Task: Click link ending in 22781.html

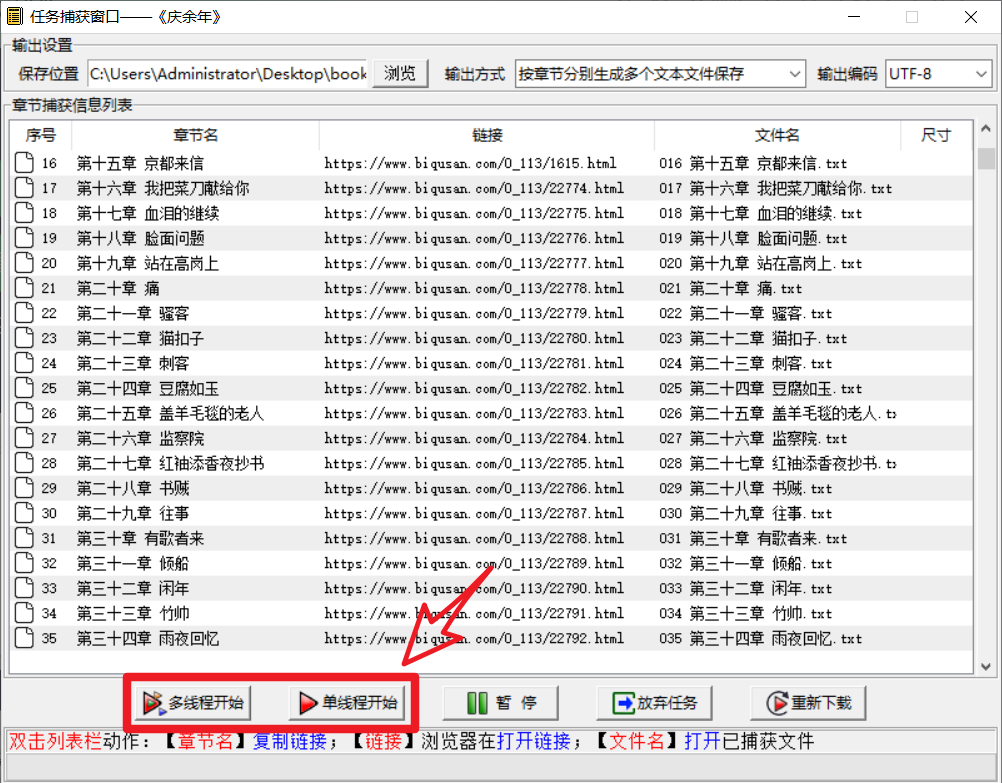Action: [474, 363]
